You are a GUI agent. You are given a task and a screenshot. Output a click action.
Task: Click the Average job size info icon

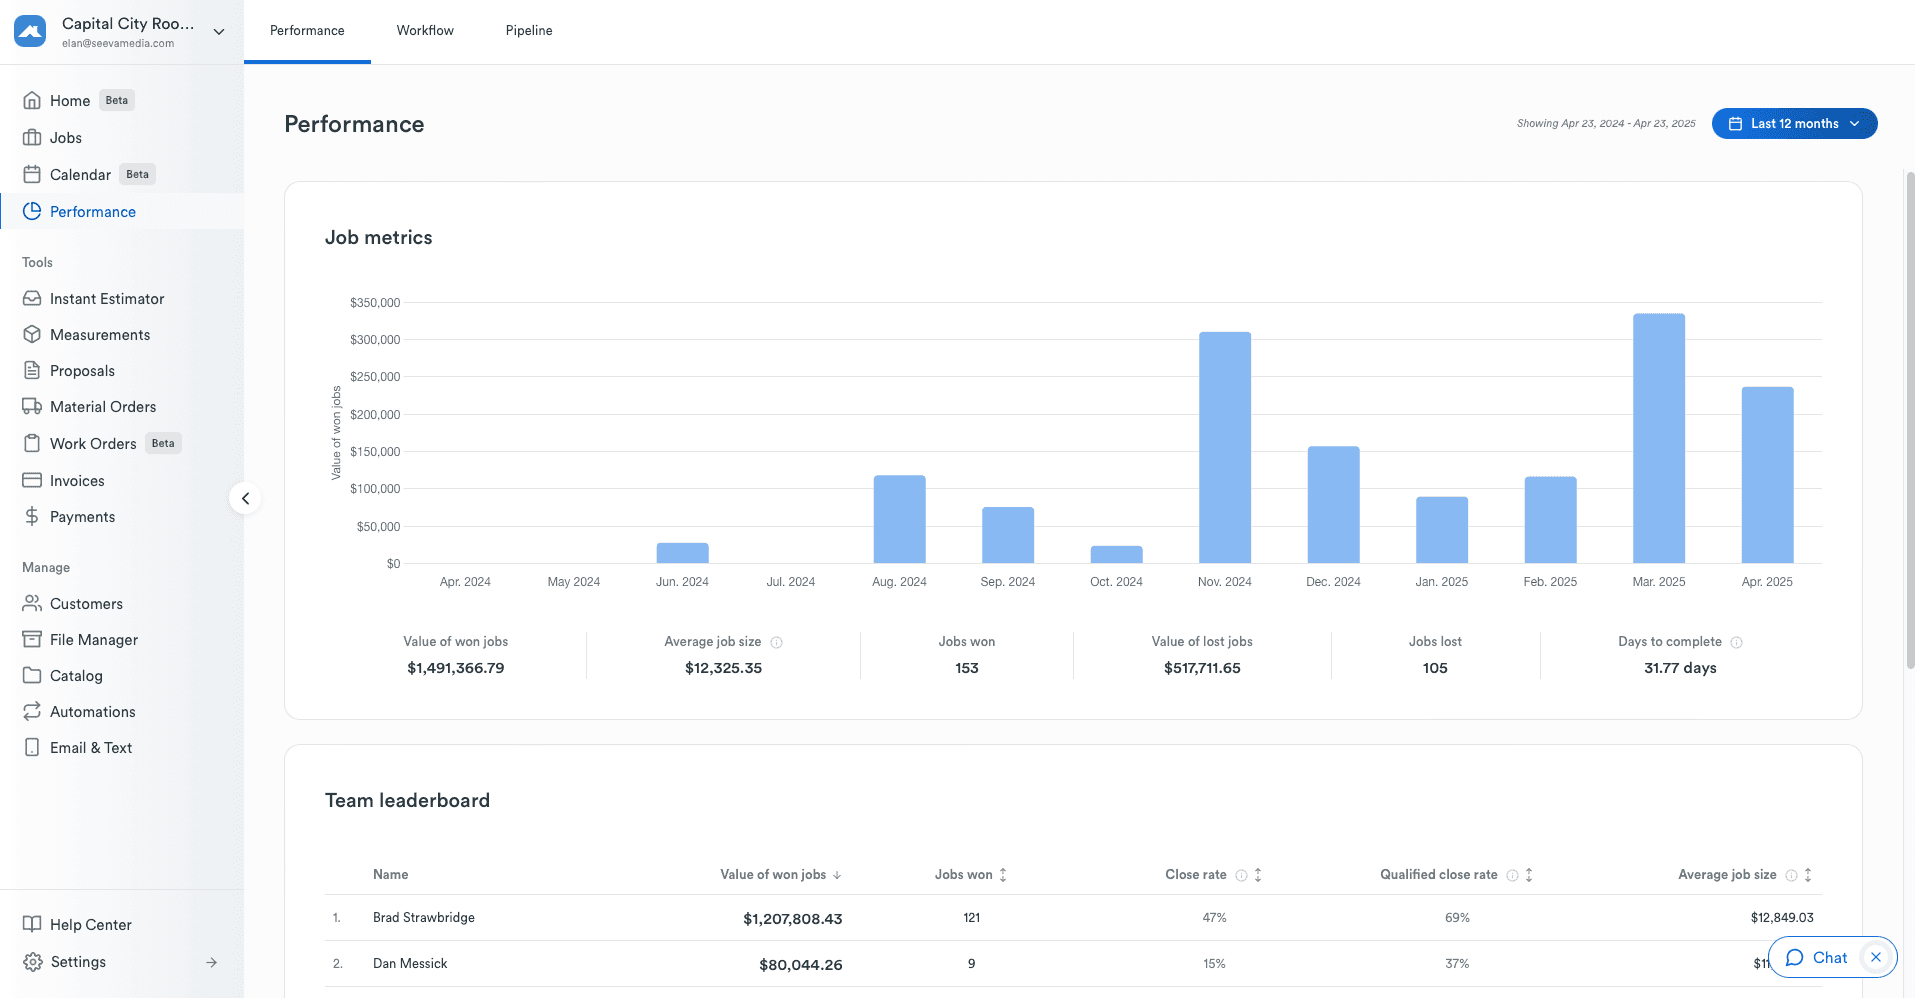(x=777, y=642)
